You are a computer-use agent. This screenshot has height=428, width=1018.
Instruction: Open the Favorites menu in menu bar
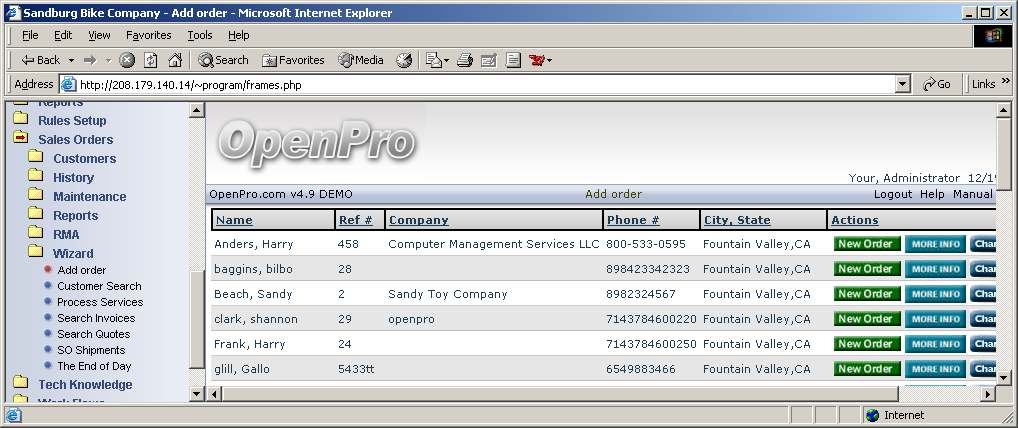click(148, 35)
